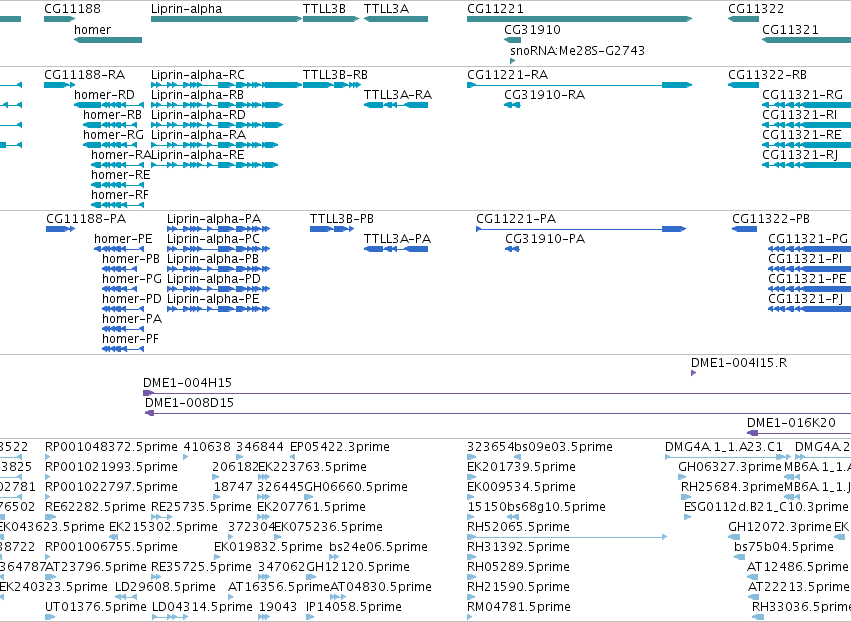This screenshot has width=851, height=622.
Task: Select BAC clone DME1-004H15
Action: click(187, 383)
